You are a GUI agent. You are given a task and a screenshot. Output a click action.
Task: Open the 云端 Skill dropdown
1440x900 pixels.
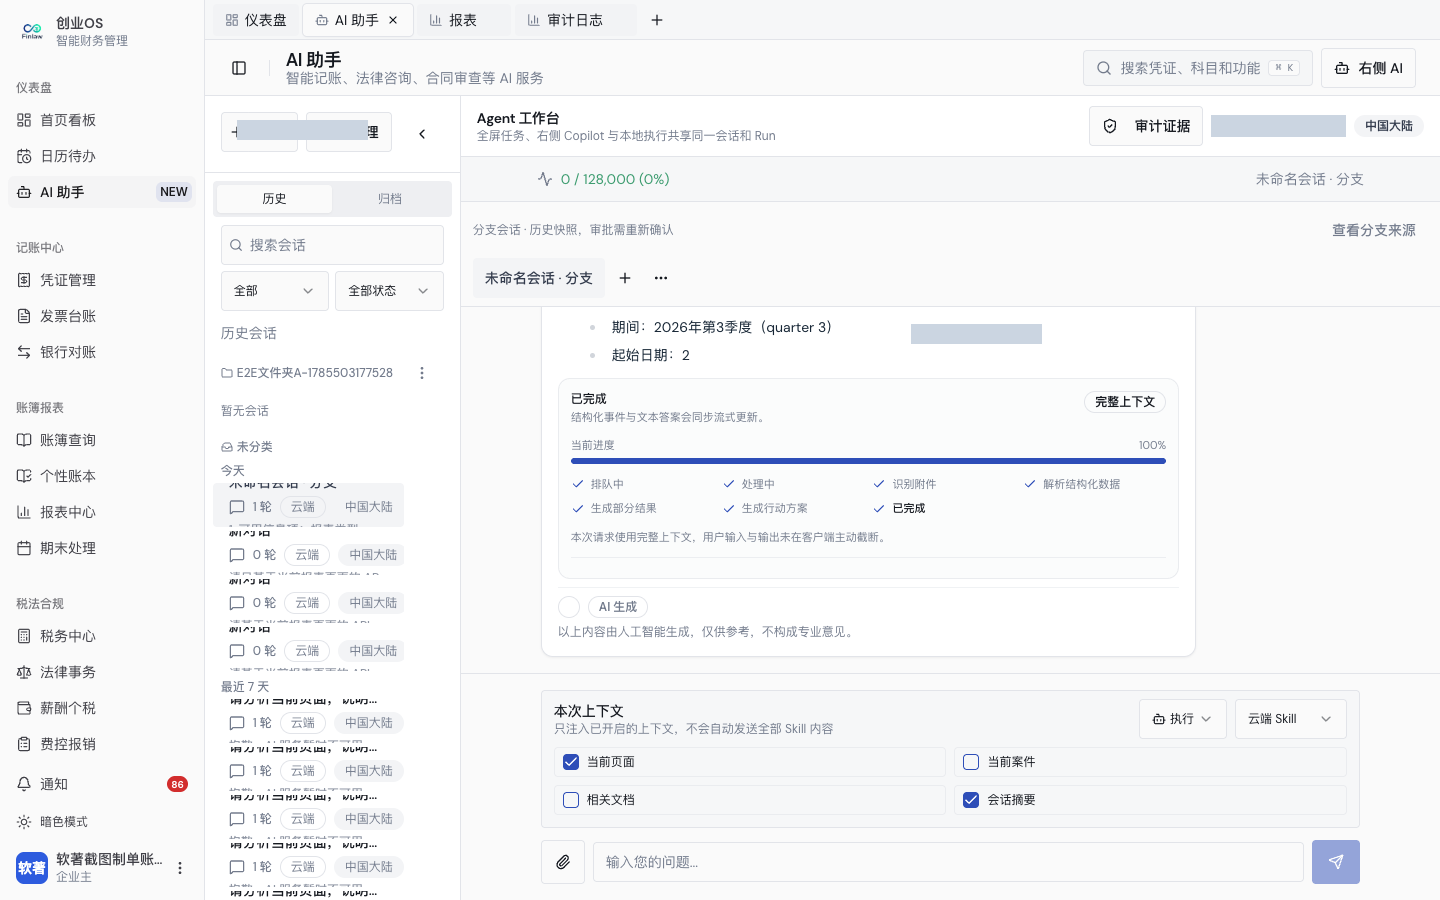pos(1290,719)
